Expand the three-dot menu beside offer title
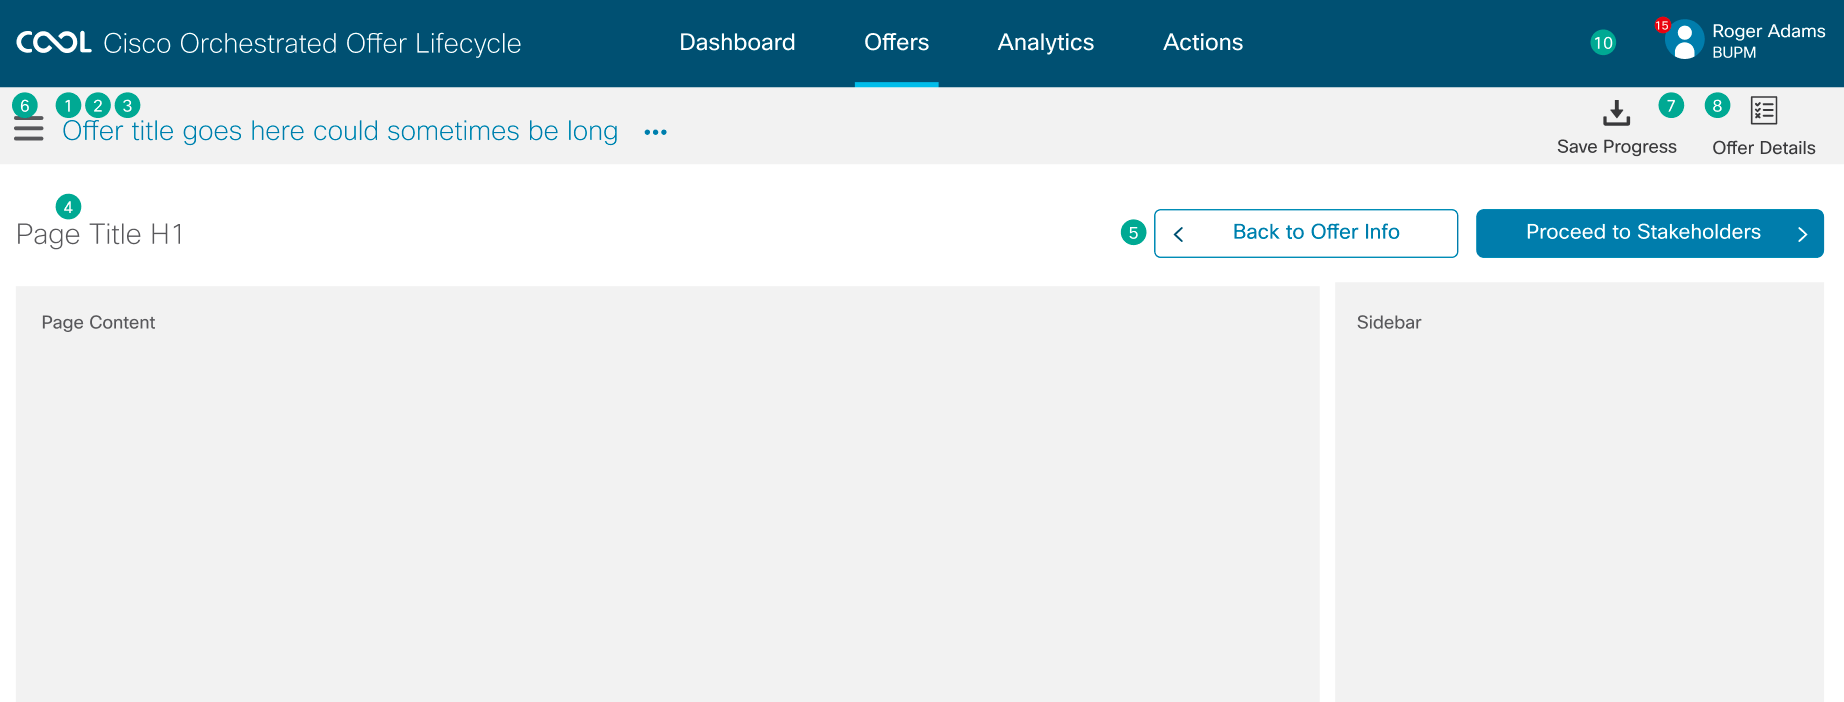The width and height of the screenshot is (1844, 702). coord(655,132)
